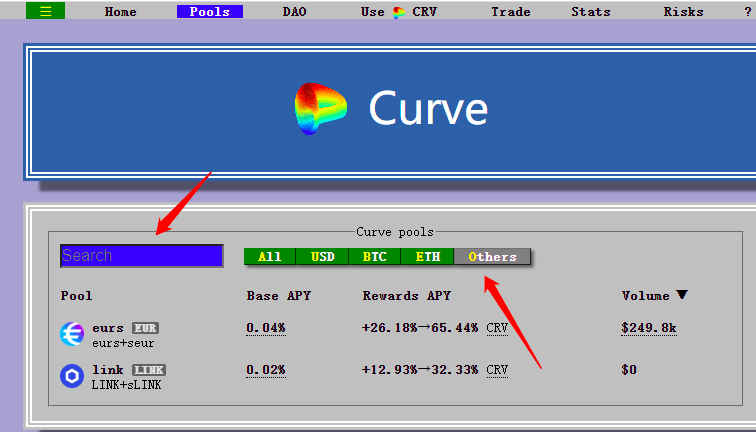Click CRV rewards label in link row

point(497,370)
